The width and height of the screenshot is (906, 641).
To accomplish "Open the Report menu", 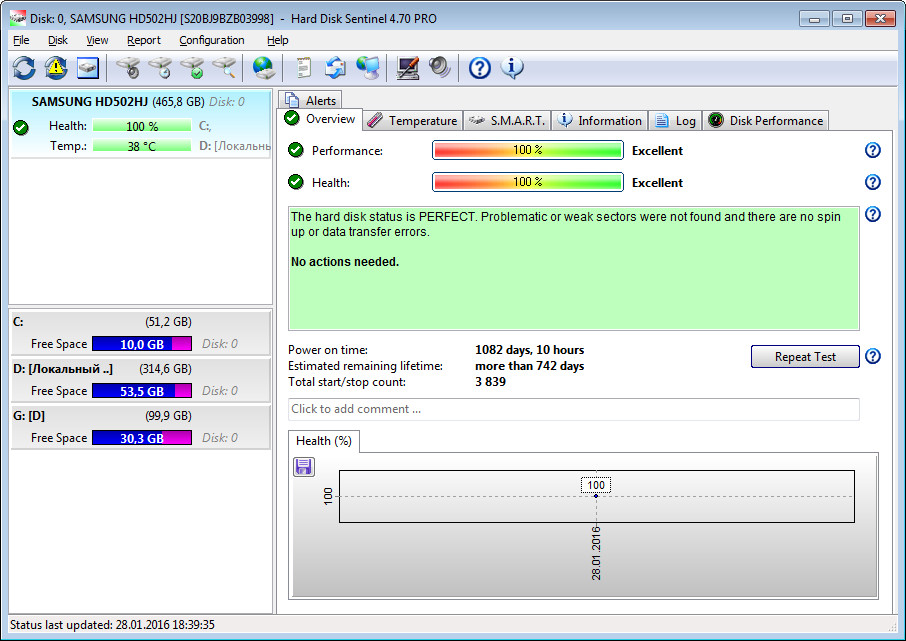I will click(144, 40).
